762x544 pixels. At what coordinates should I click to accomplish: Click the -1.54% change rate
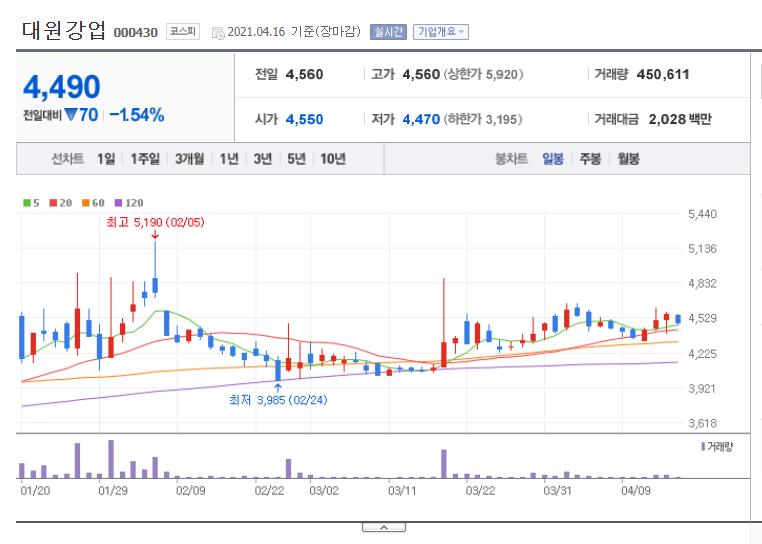[x=137, y=115]
